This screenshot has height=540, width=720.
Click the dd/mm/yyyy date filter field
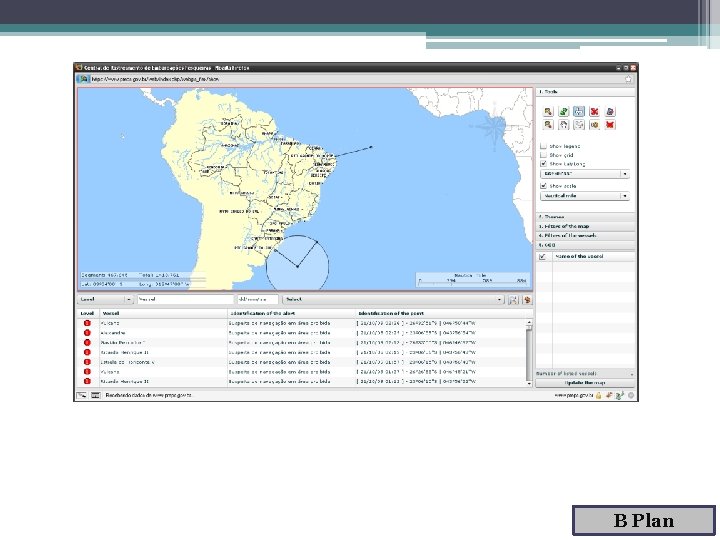point(257,299)
